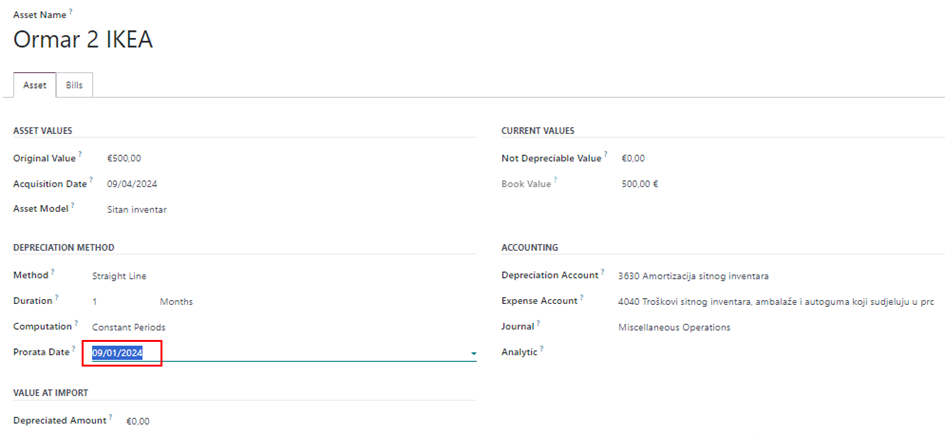
Task: Click the Prorata Date field with 09/01/2024
Action: 118,353
